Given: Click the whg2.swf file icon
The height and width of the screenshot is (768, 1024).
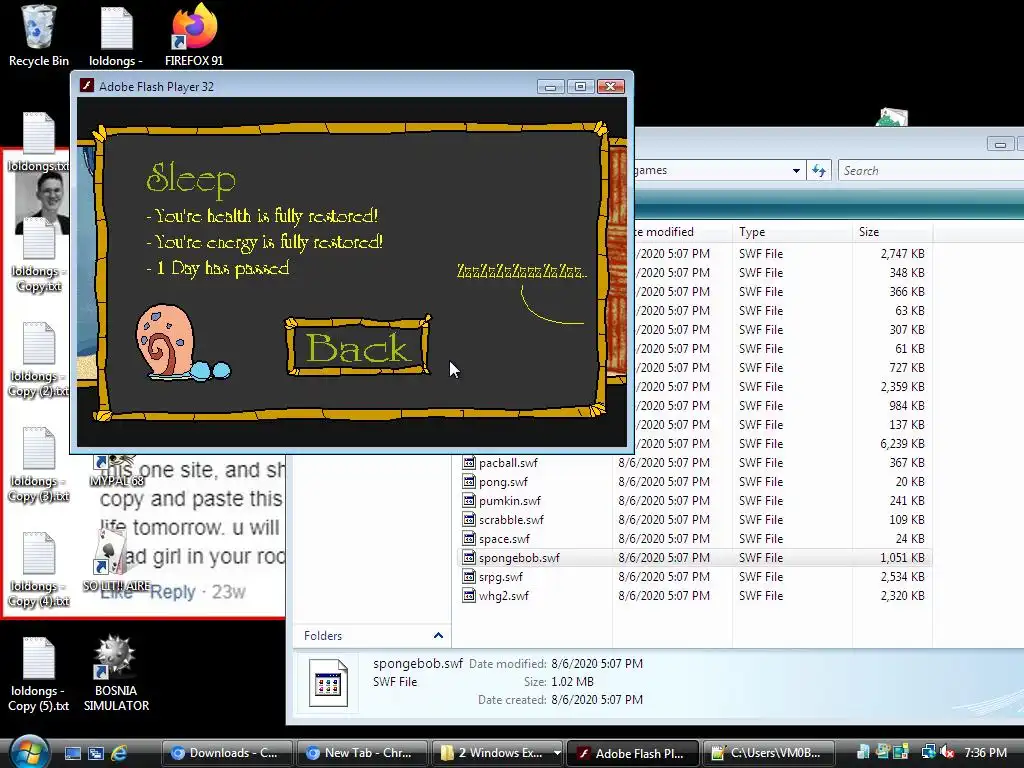Looking at the screenshot, I should tap(468, 596).
